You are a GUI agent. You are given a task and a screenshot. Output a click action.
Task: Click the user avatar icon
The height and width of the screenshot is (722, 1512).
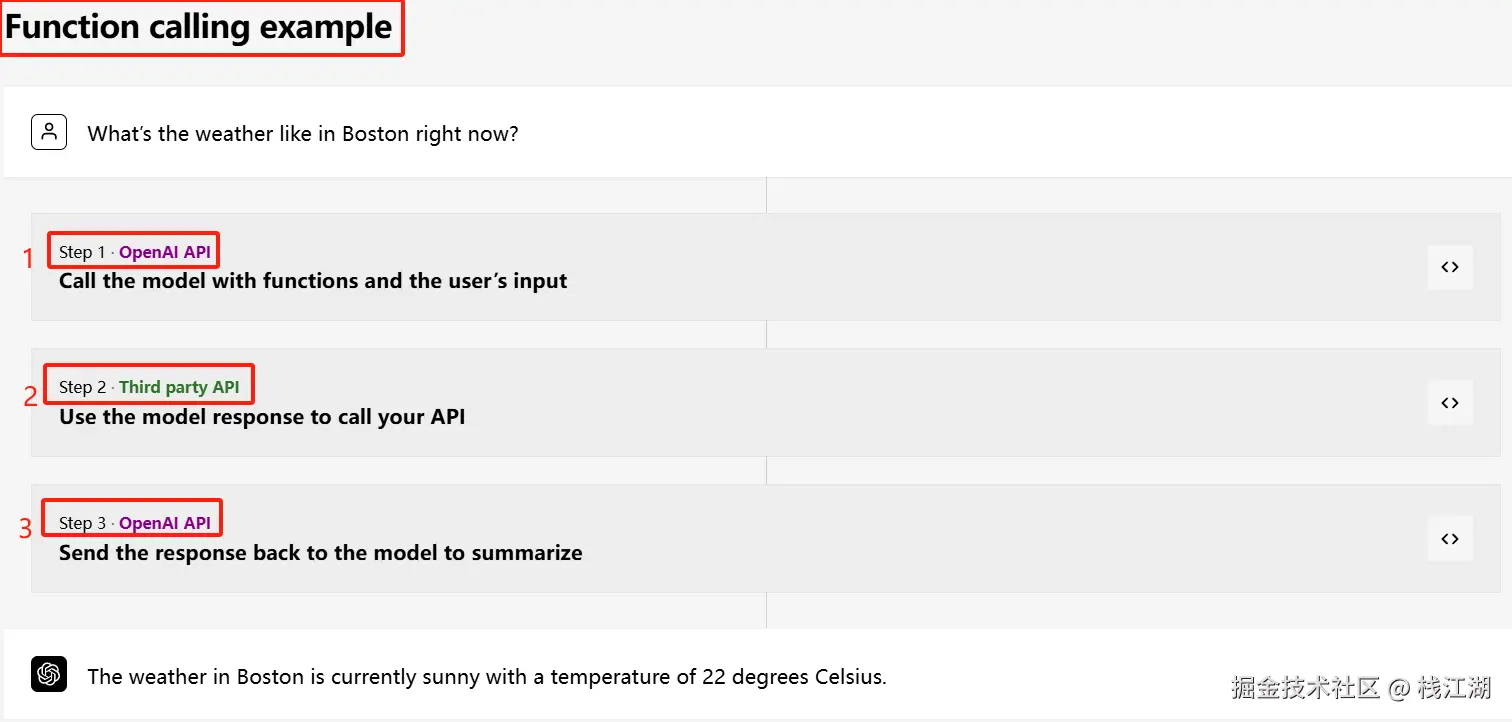point(49,132)
